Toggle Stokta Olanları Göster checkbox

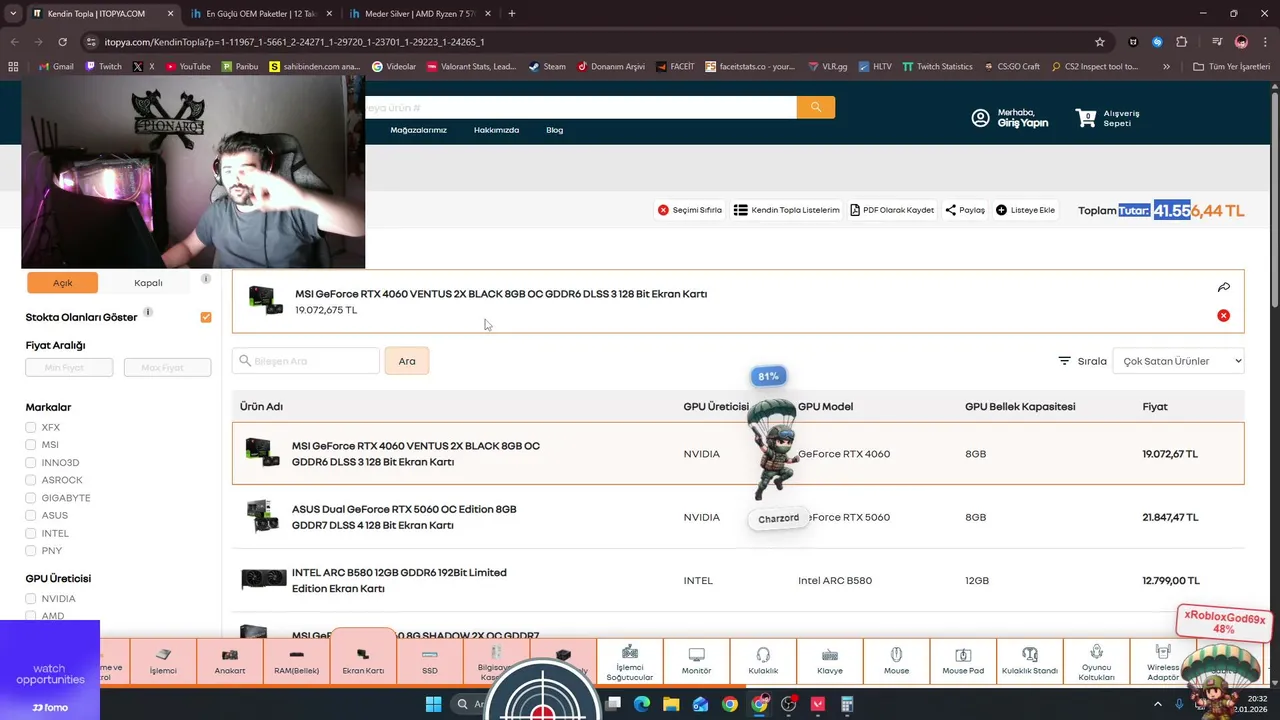[206, 317]
